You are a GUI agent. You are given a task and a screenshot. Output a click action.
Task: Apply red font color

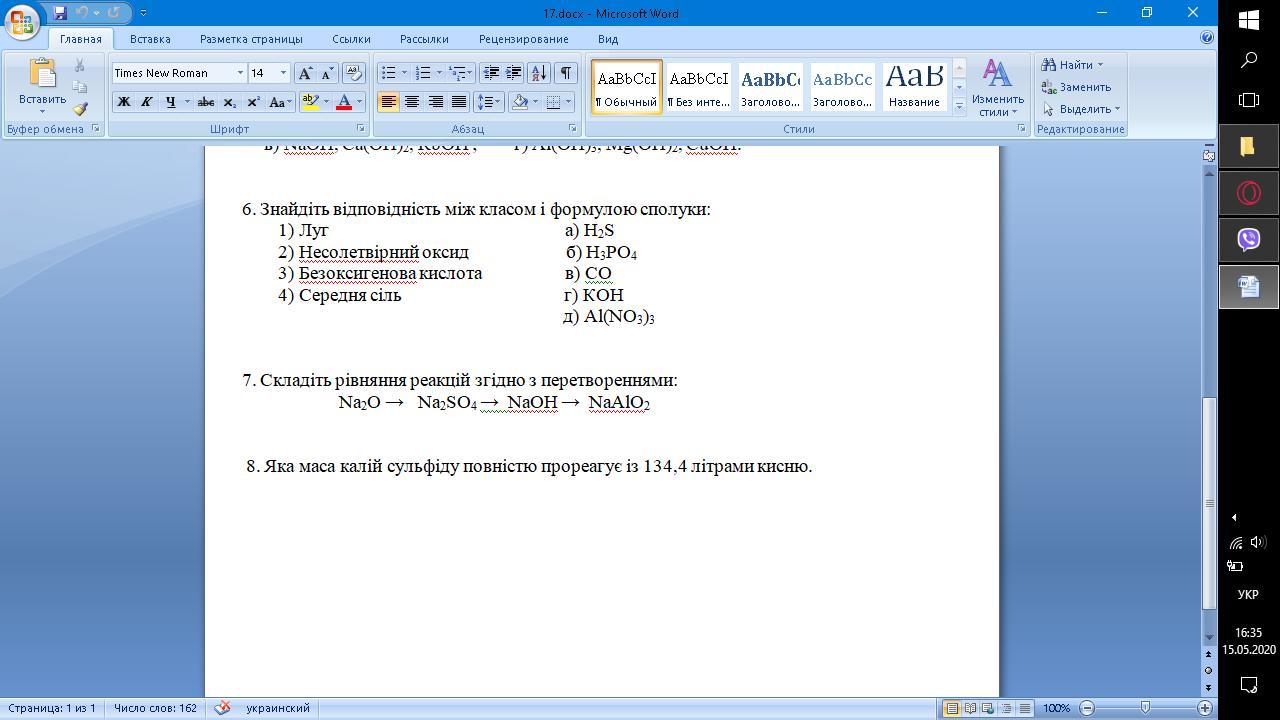tap(344, 102)
